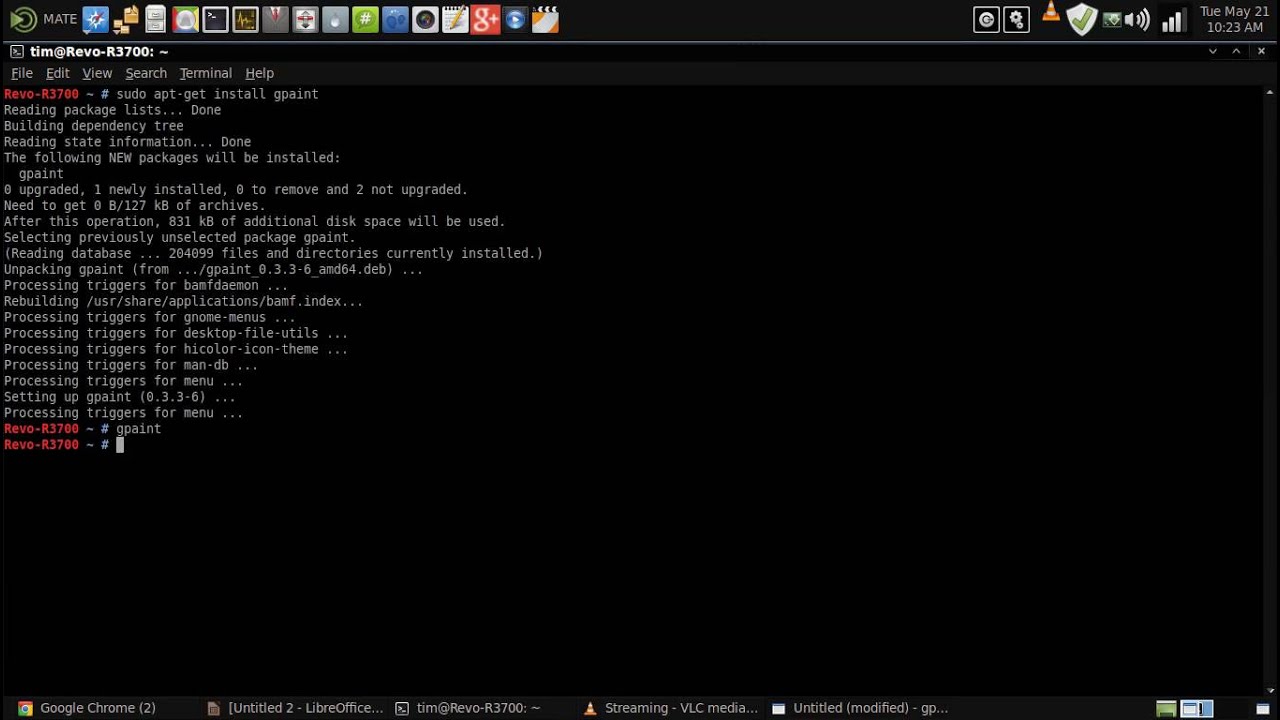Click the 'Rebuilding /usr/share/applications/bamf.index...' line
The height and width of the screenshot is (720, 1280).
[x=183, y=301]
